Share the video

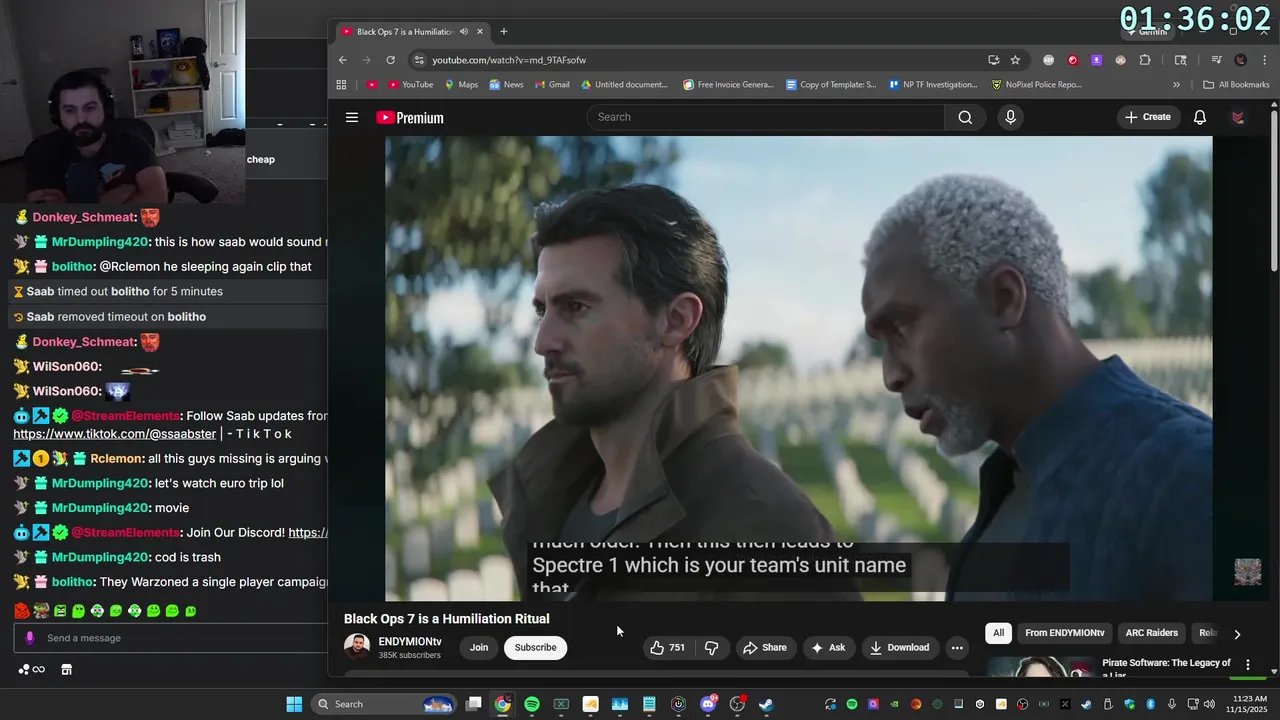(x=765, y=647)
